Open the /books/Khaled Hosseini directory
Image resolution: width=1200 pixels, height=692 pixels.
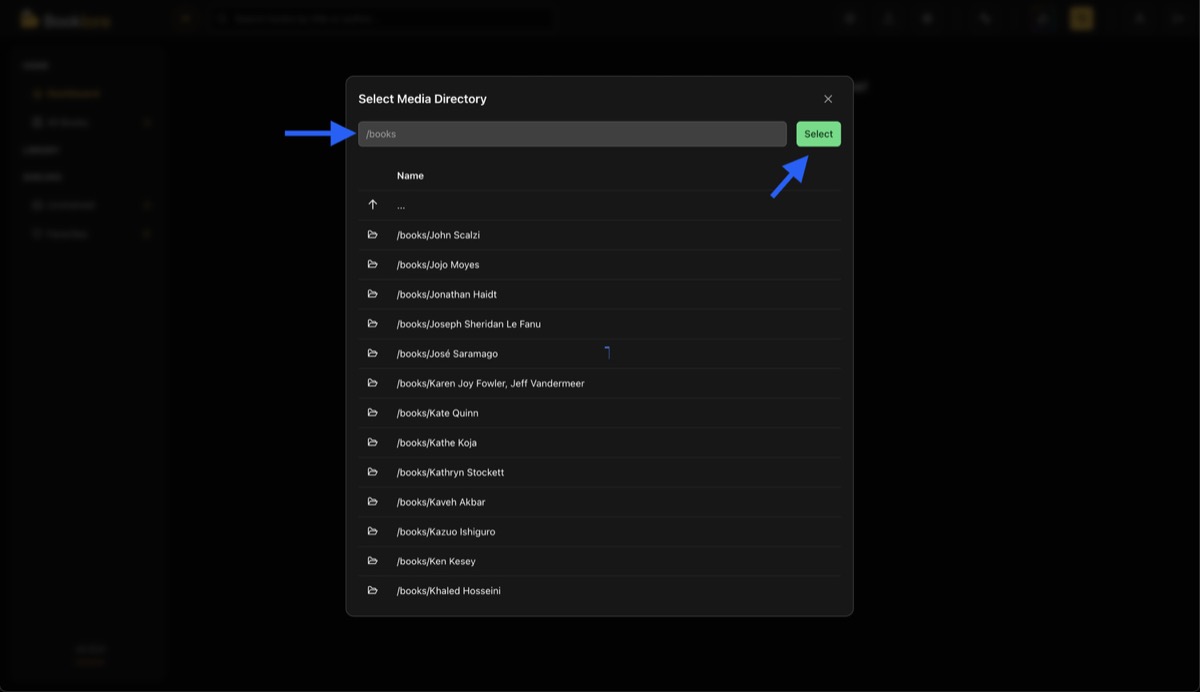click(449, 590)
